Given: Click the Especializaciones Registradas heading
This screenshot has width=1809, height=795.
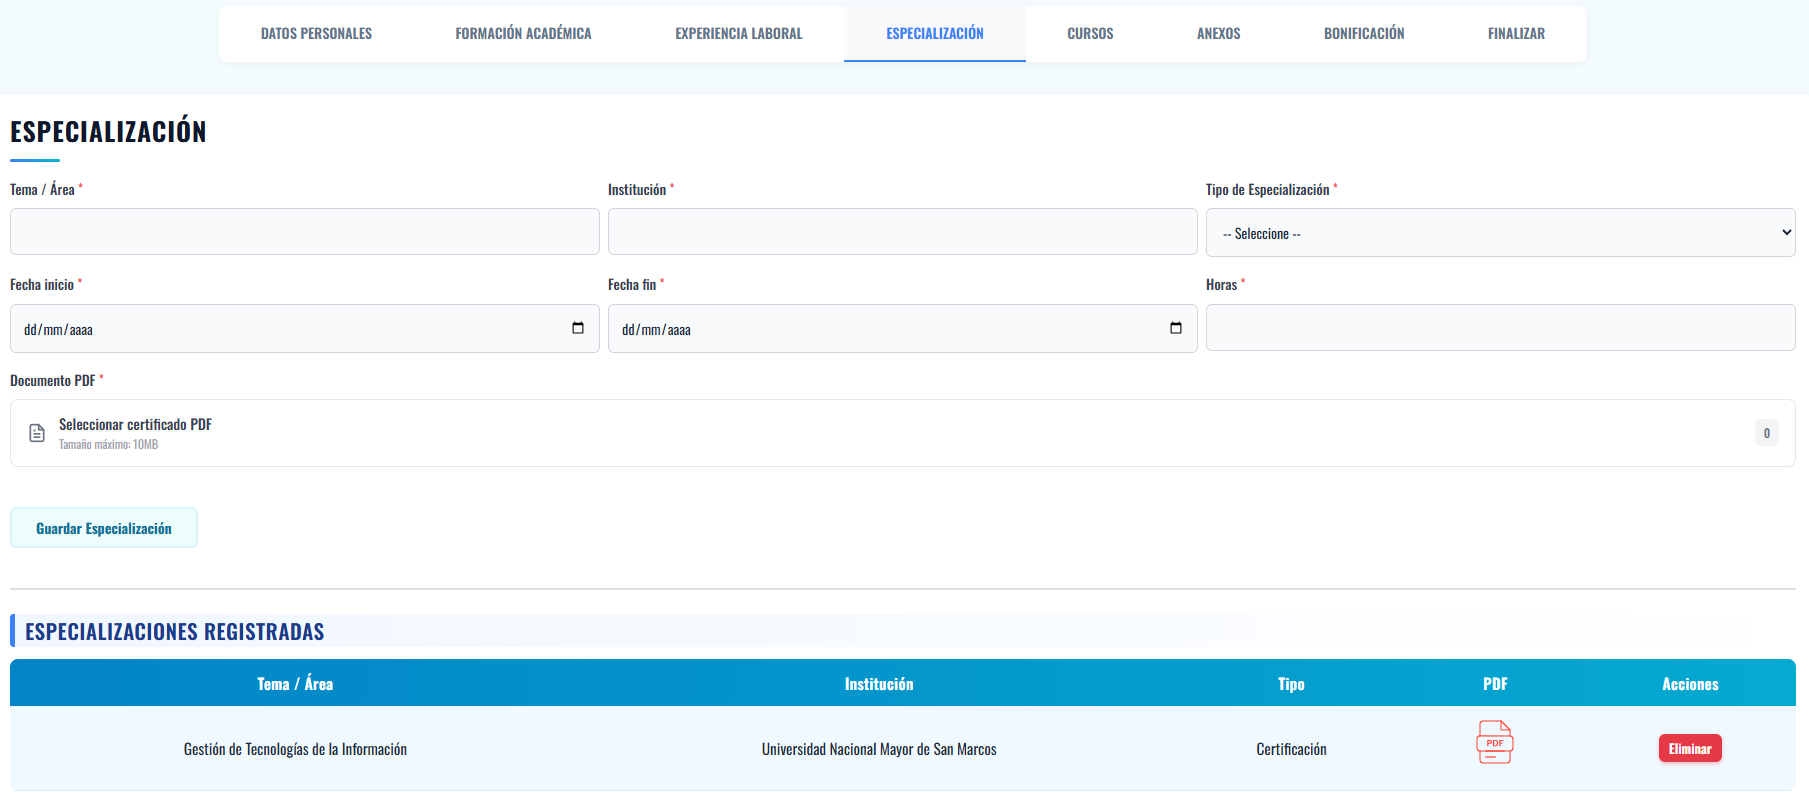Looking at the screenshot, I should click(x=175, y=631).
